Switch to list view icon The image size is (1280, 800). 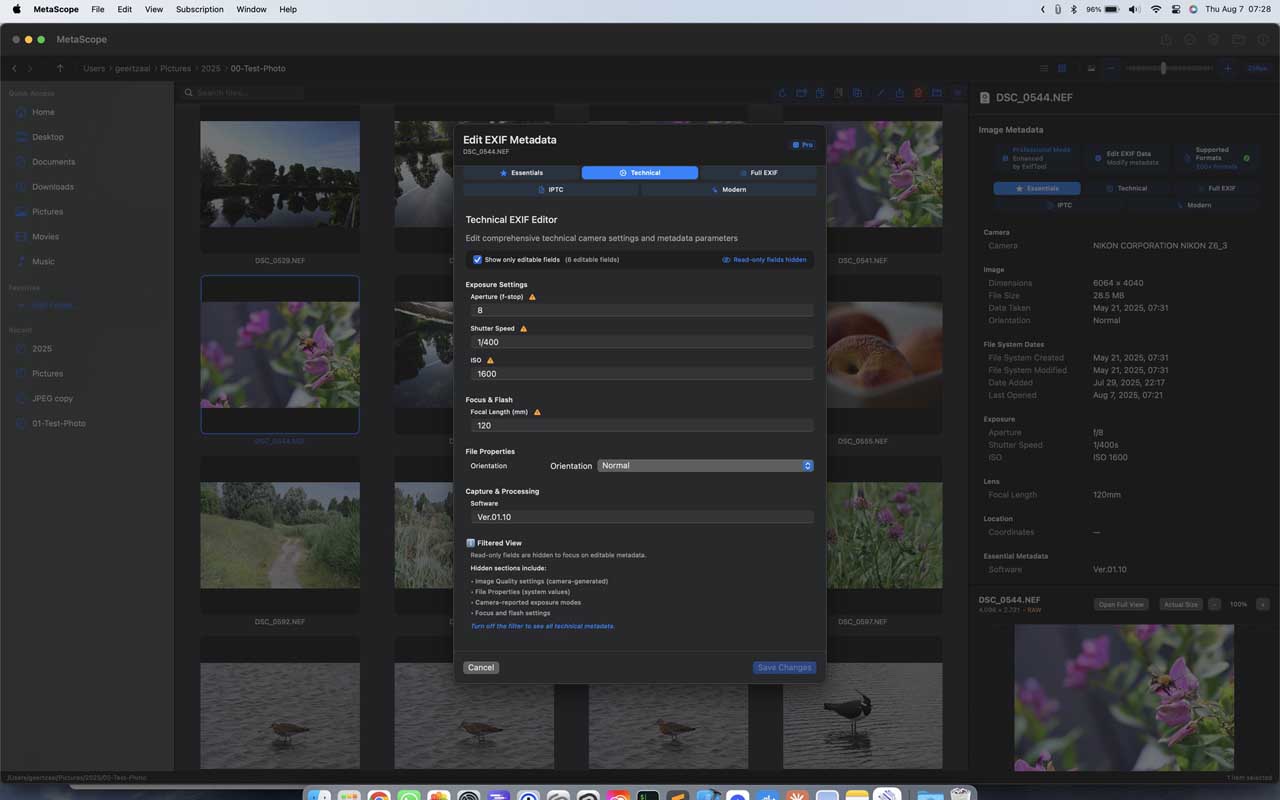point(1044,69)
